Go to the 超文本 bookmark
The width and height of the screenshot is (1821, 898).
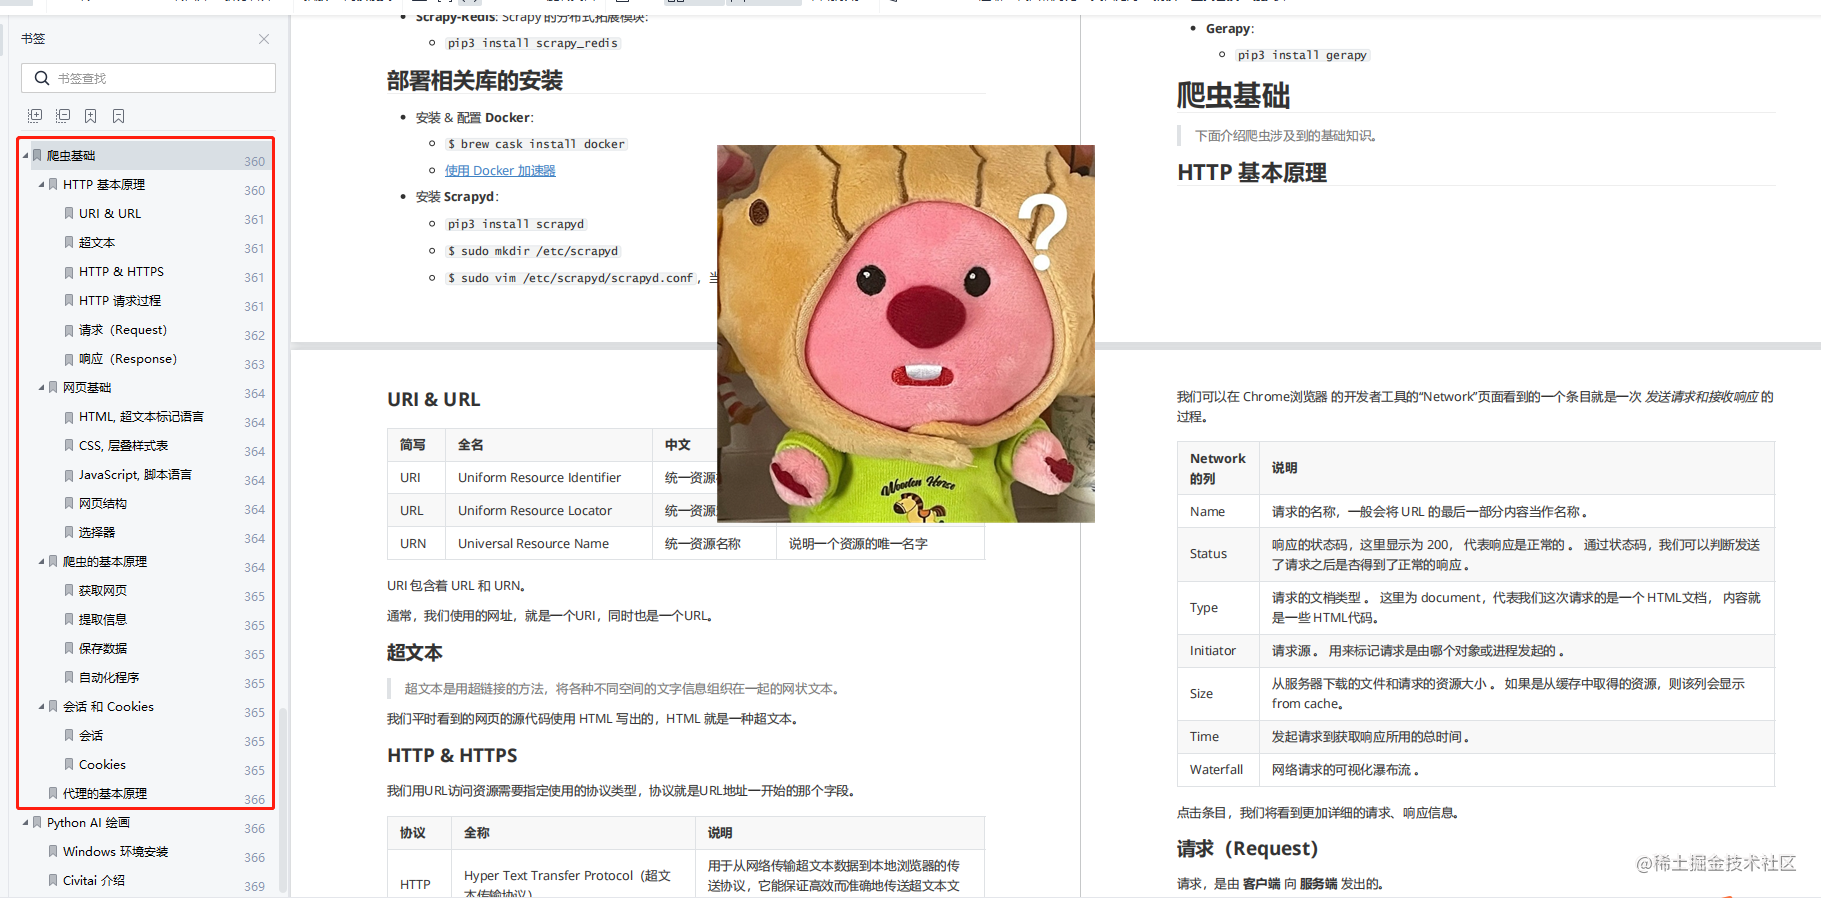pos(97,242)
